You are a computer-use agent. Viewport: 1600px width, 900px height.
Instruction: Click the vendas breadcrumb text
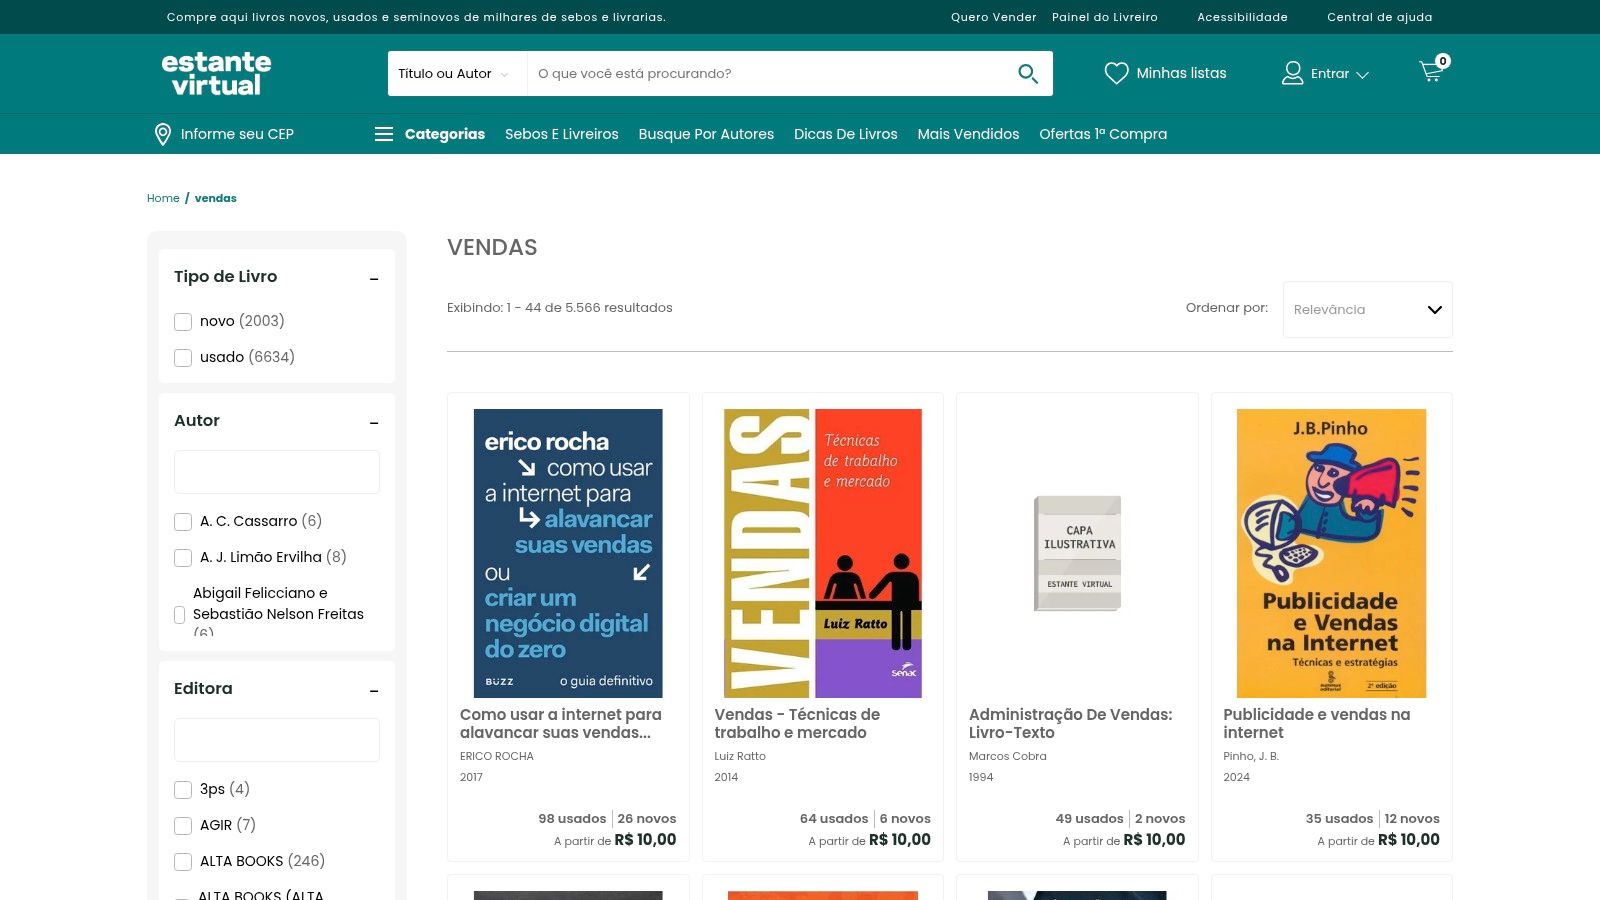[x=216, y=198]
